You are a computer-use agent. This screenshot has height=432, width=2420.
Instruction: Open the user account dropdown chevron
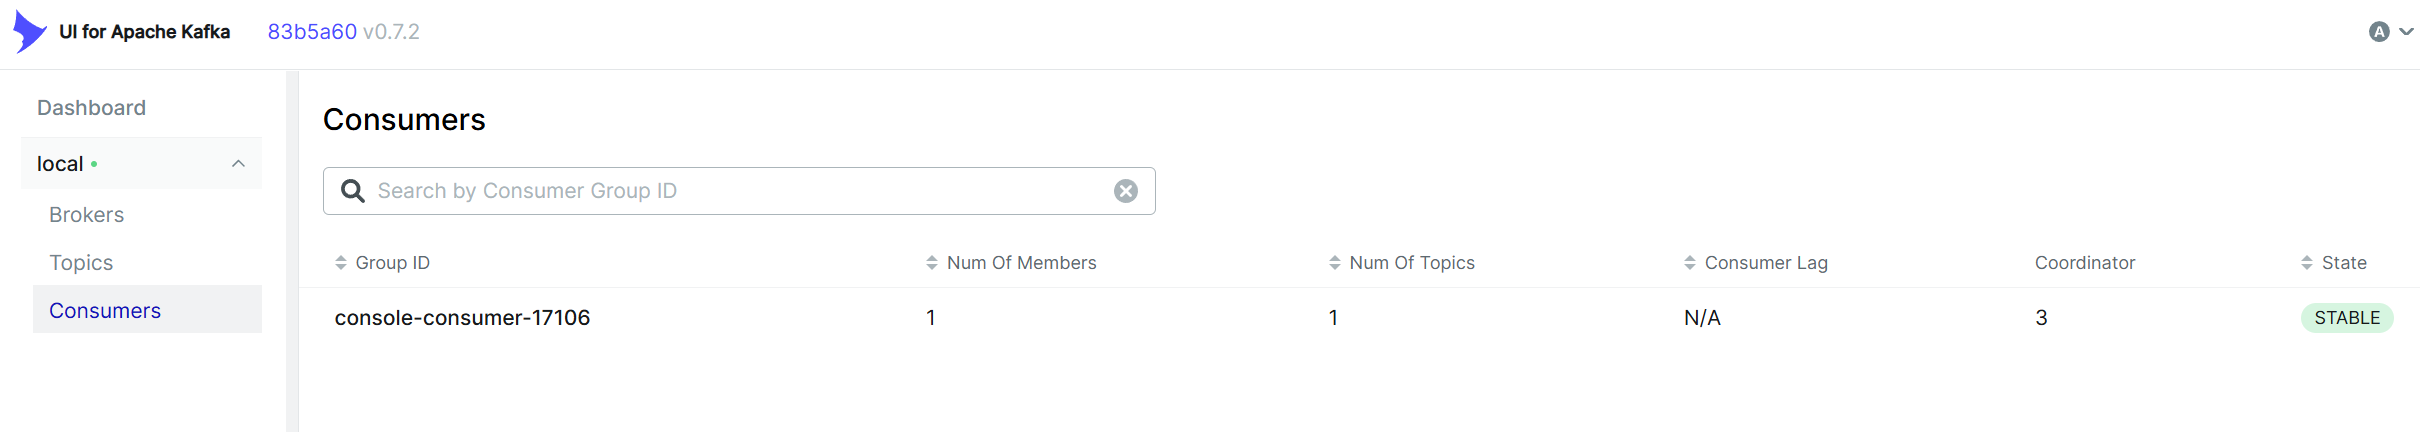point(2406,32)
